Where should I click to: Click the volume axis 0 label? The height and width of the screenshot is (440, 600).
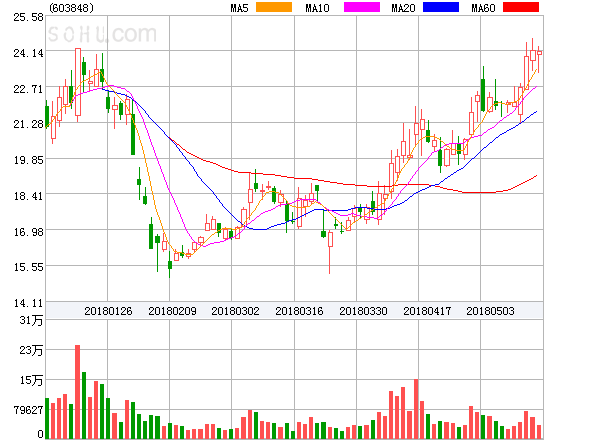(40, 434)
